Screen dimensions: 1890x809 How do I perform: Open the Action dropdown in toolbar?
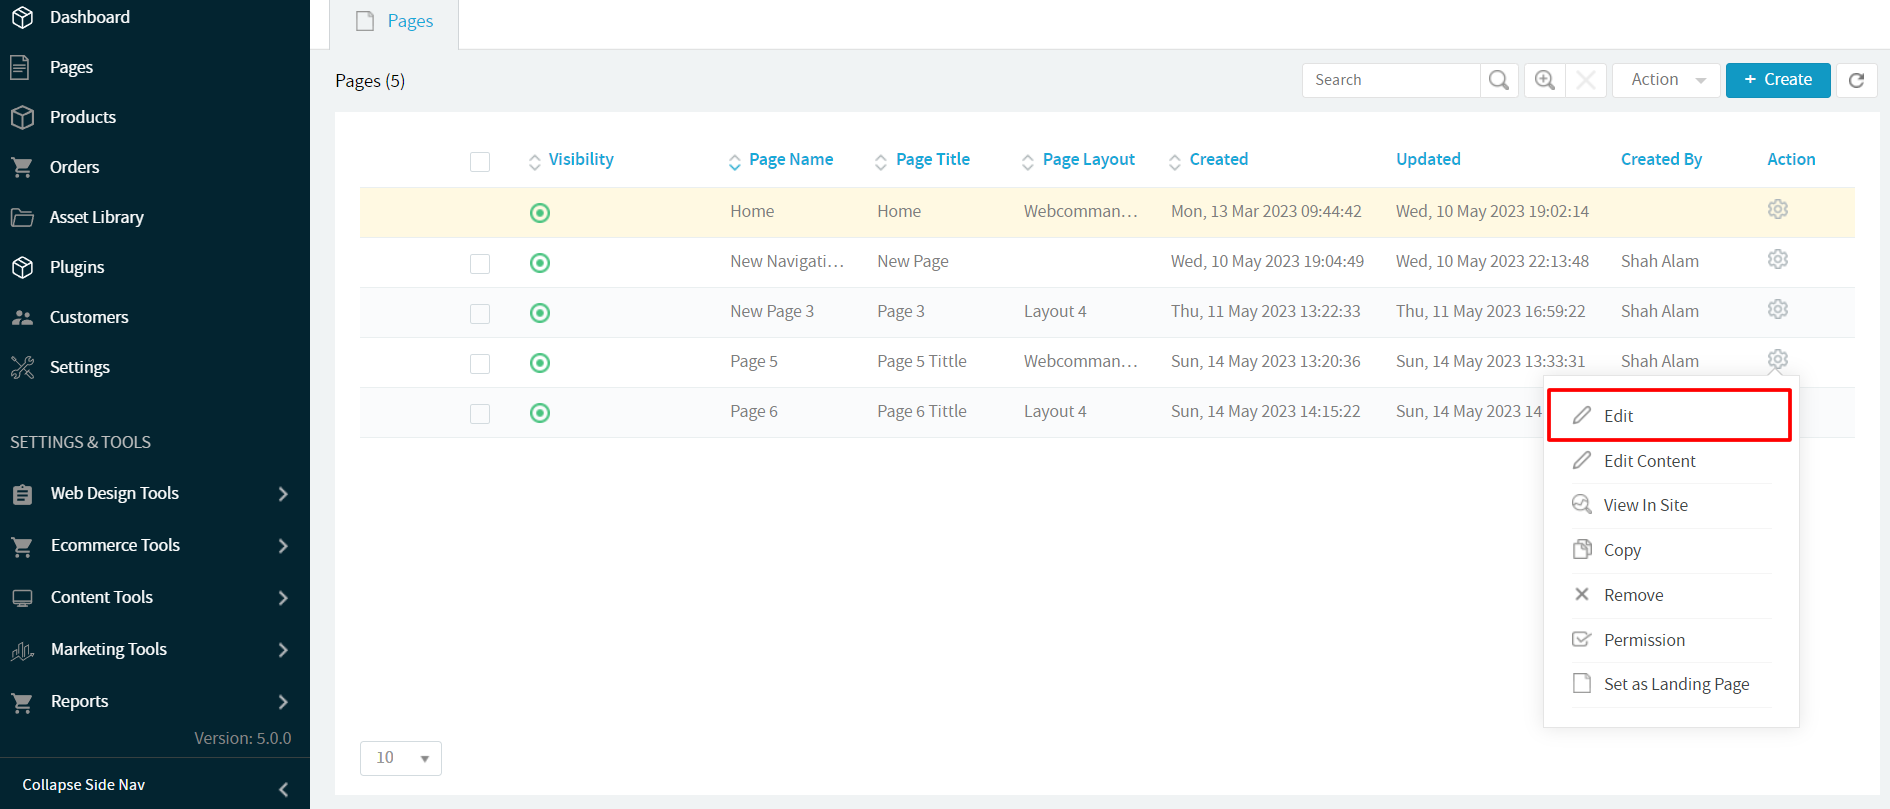(x=1666, y=80)
